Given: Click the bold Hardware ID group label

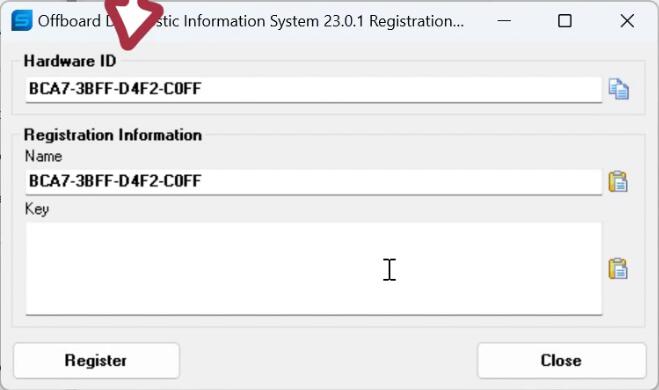Looking at the screenshot, I should pos(70,61).
